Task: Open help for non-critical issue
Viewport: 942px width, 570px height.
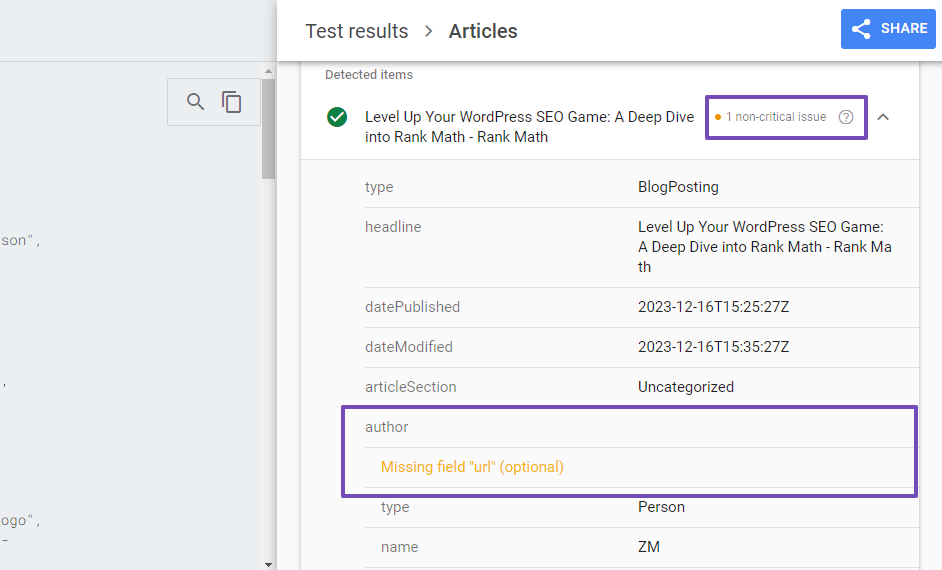Action: coord(846,117)
